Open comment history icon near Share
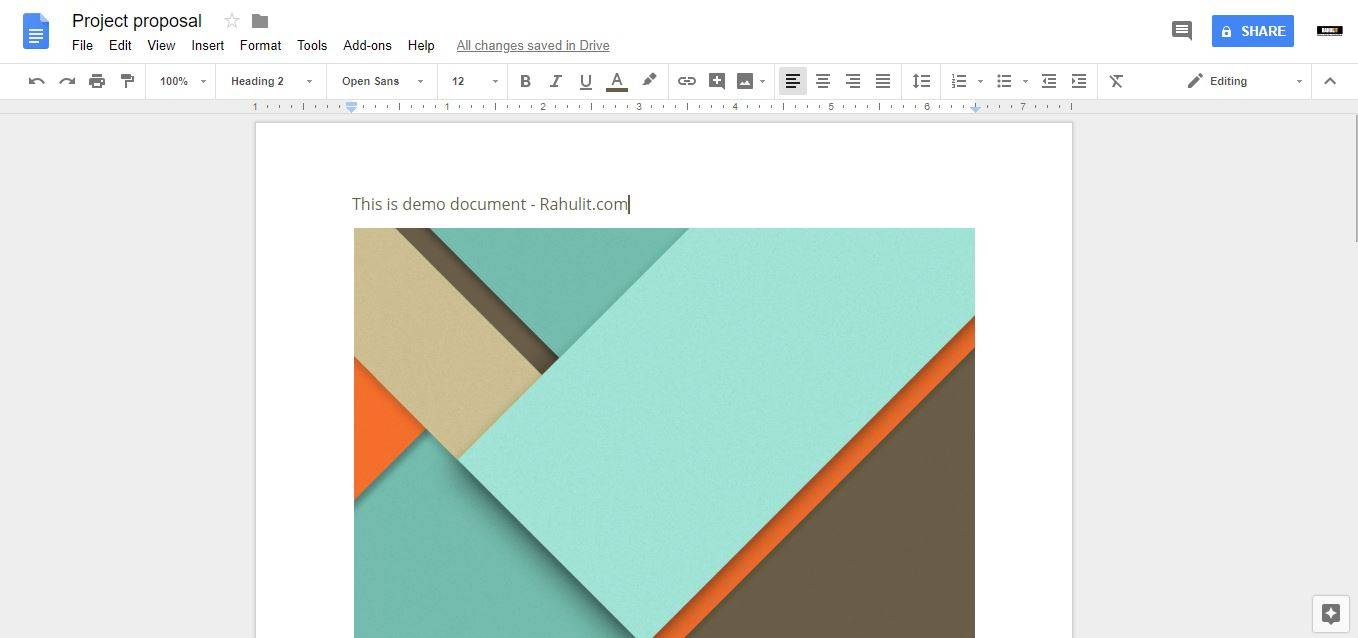This screenshot has width=1358, height=638. tap(1181, 30)
